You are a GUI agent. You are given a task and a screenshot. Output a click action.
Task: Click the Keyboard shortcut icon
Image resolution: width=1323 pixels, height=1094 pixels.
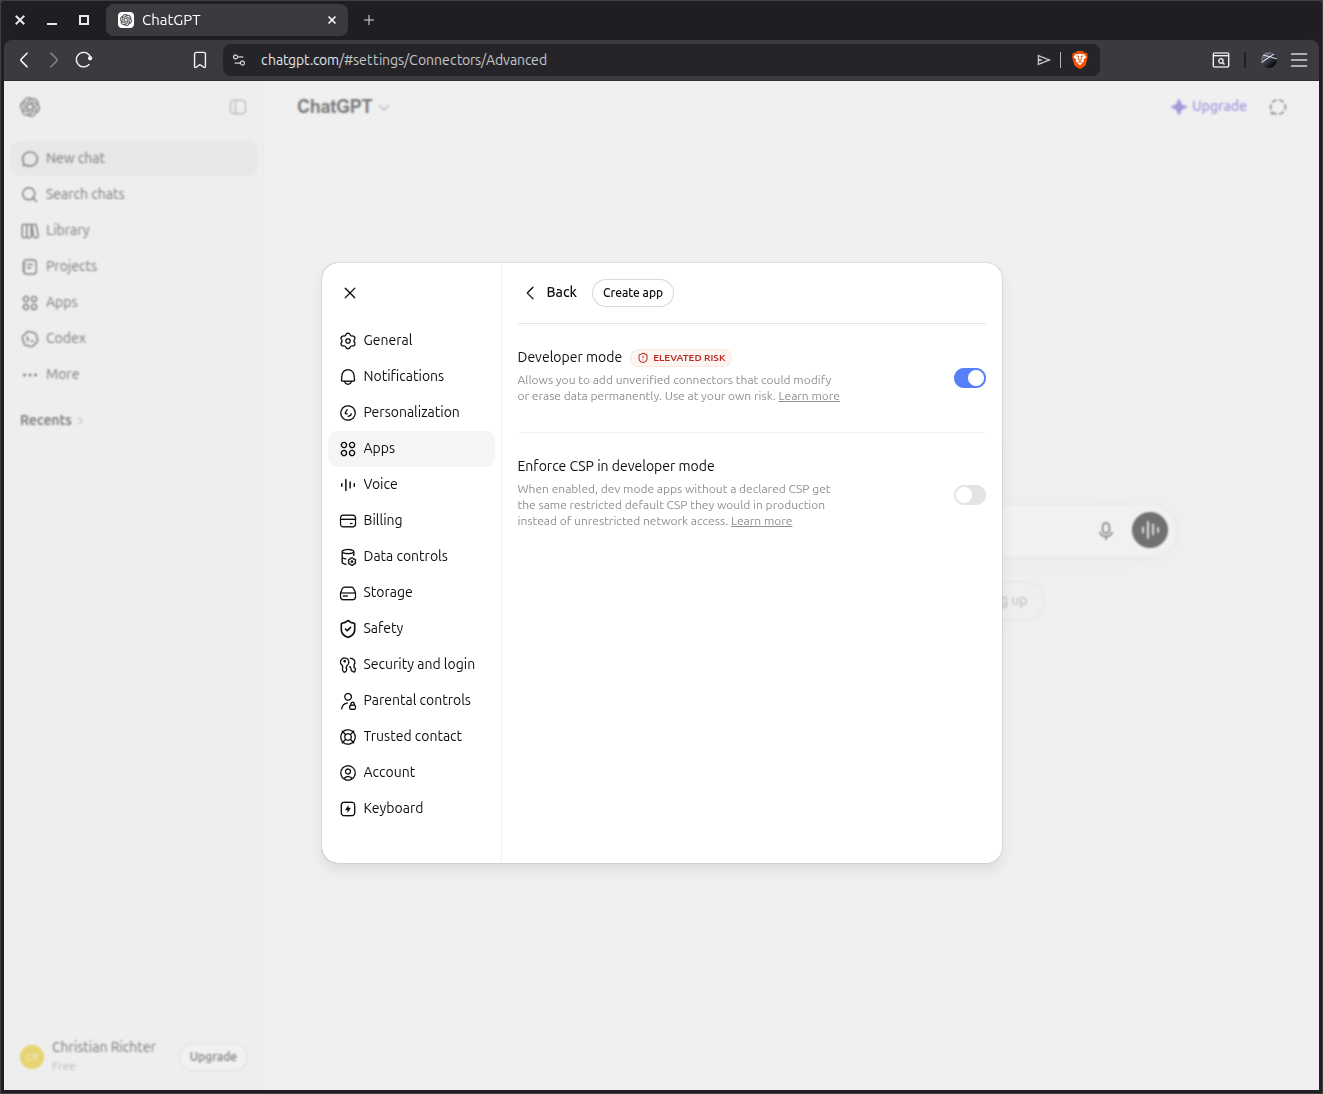tap(348, 809)
